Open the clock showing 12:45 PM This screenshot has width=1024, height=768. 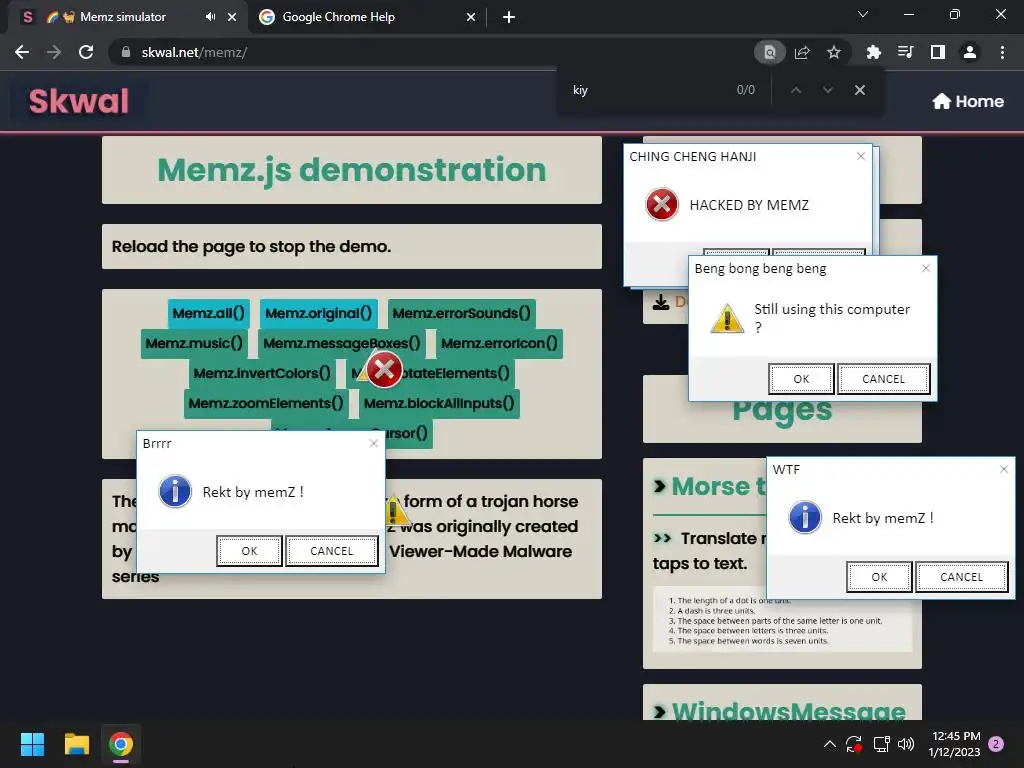coord(955,744)
